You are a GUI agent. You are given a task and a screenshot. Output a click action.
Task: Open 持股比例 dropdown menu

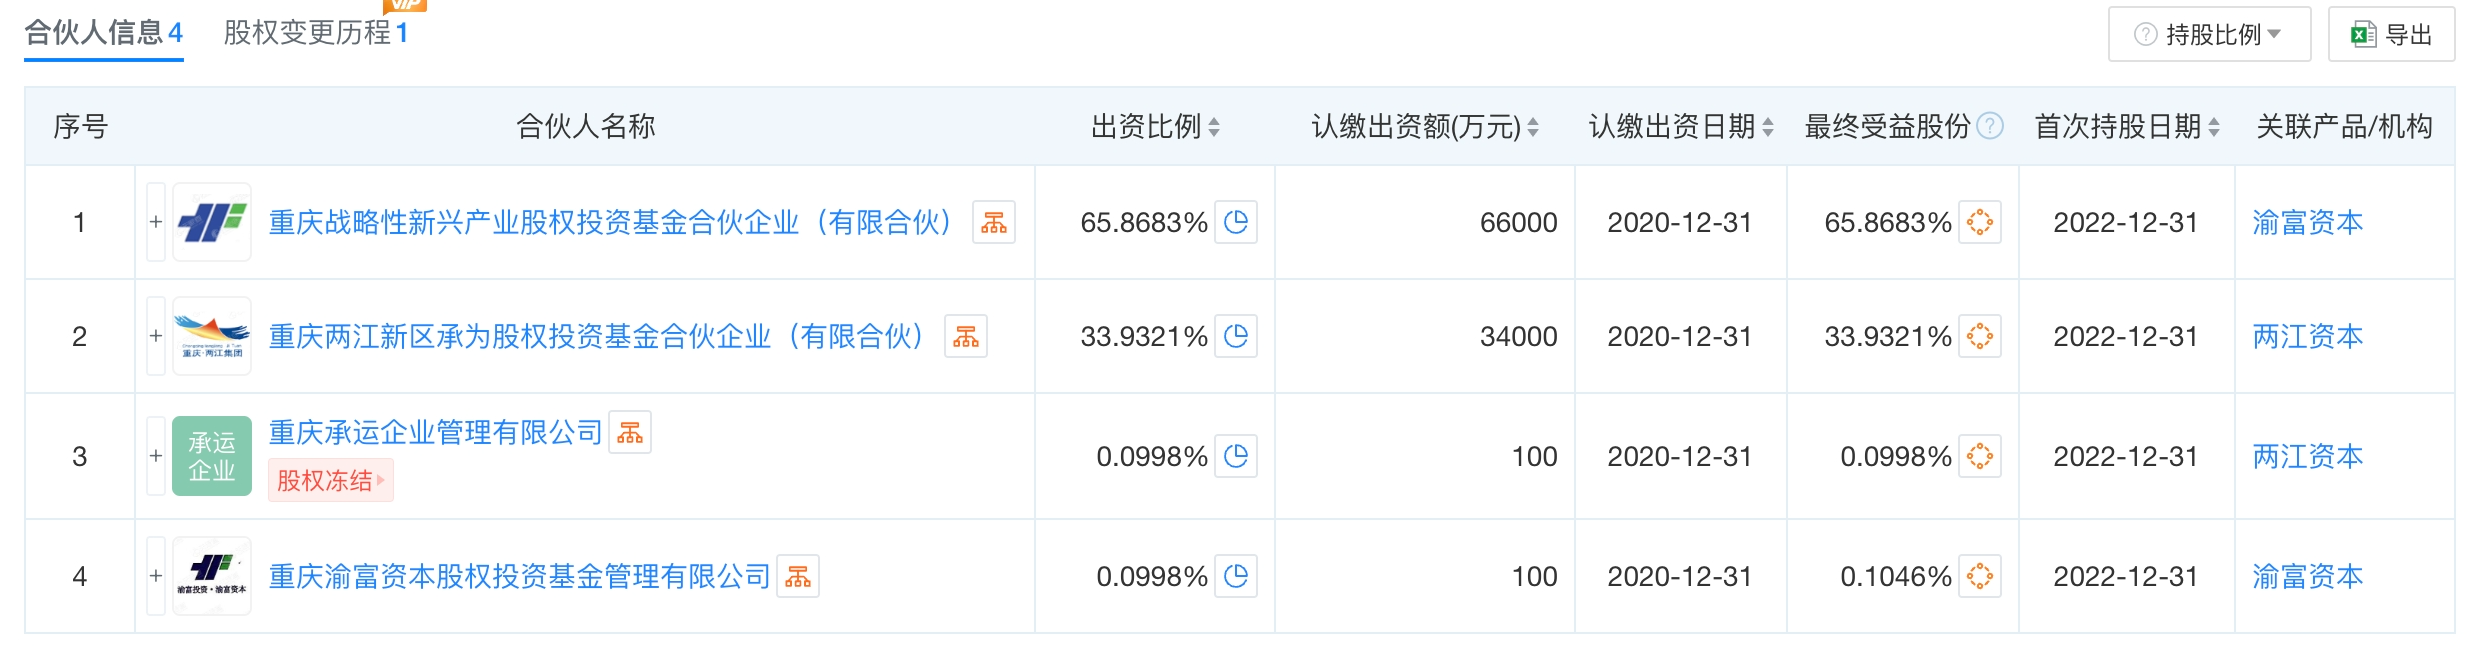(x=2209, y=34)
